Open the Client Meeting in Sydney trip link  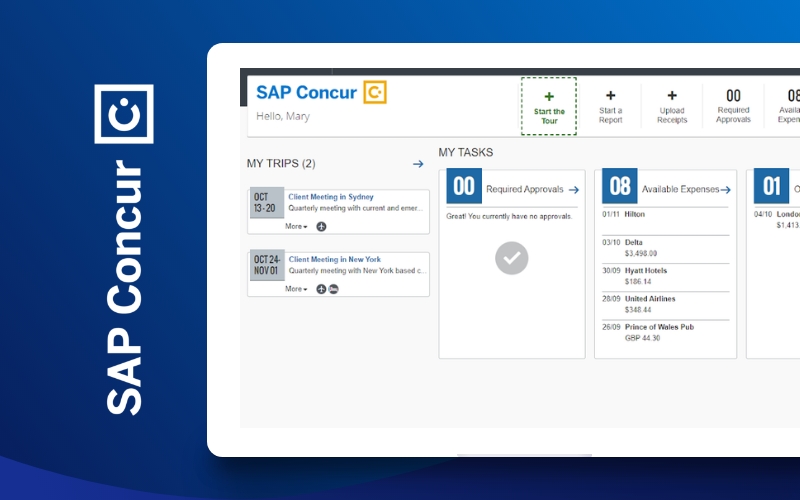[x=331, y=196]
